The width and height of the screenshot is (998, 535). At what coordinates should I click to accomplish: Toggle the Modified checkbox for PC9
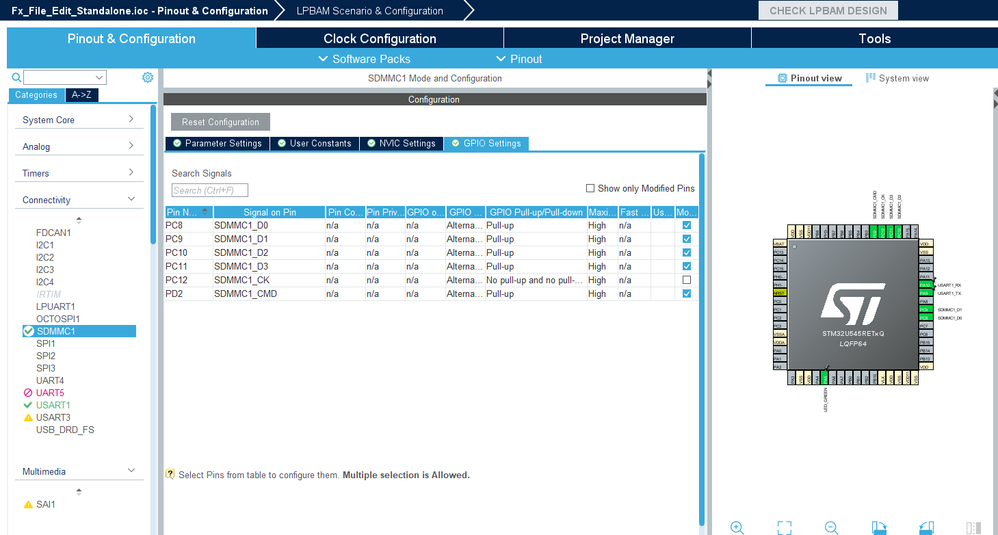coord(686,239)
